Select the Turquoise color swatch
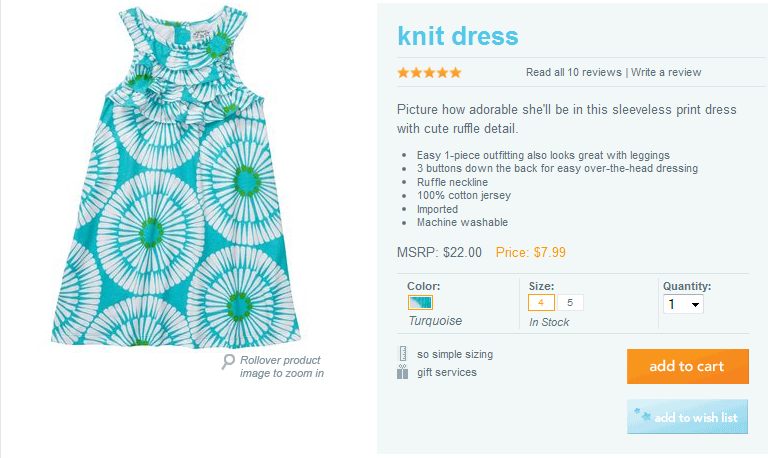Viewport: 768px width, 458px height. [x=421, y=302]
